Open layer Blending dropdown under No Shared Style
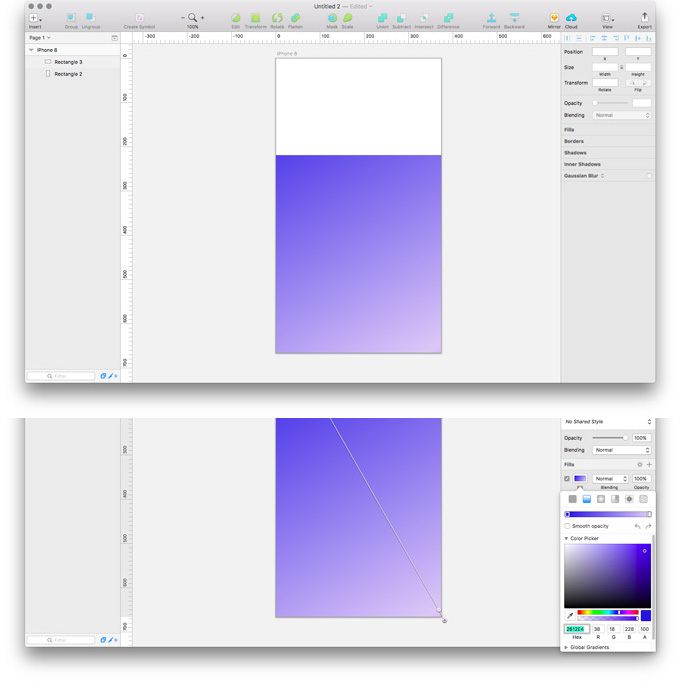The width and height of the screenshot is (680, 682). (622, 450)
